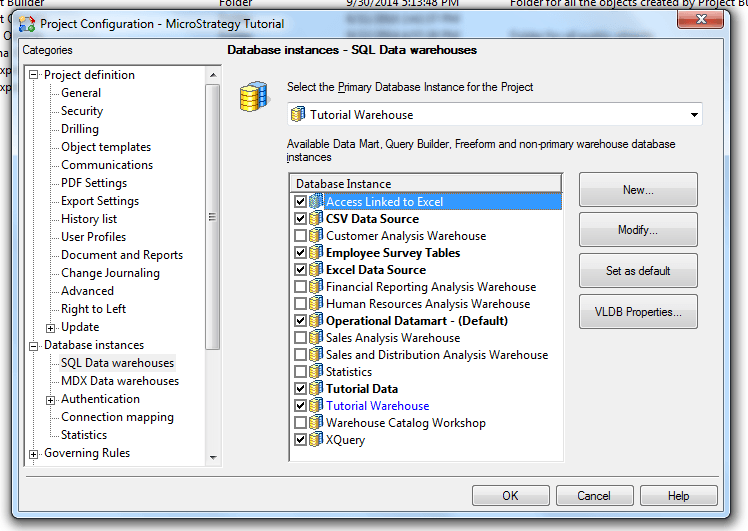Expand the Governing Rules tree node
Screen dimensions: 748x531
click(x=34, y=454)
